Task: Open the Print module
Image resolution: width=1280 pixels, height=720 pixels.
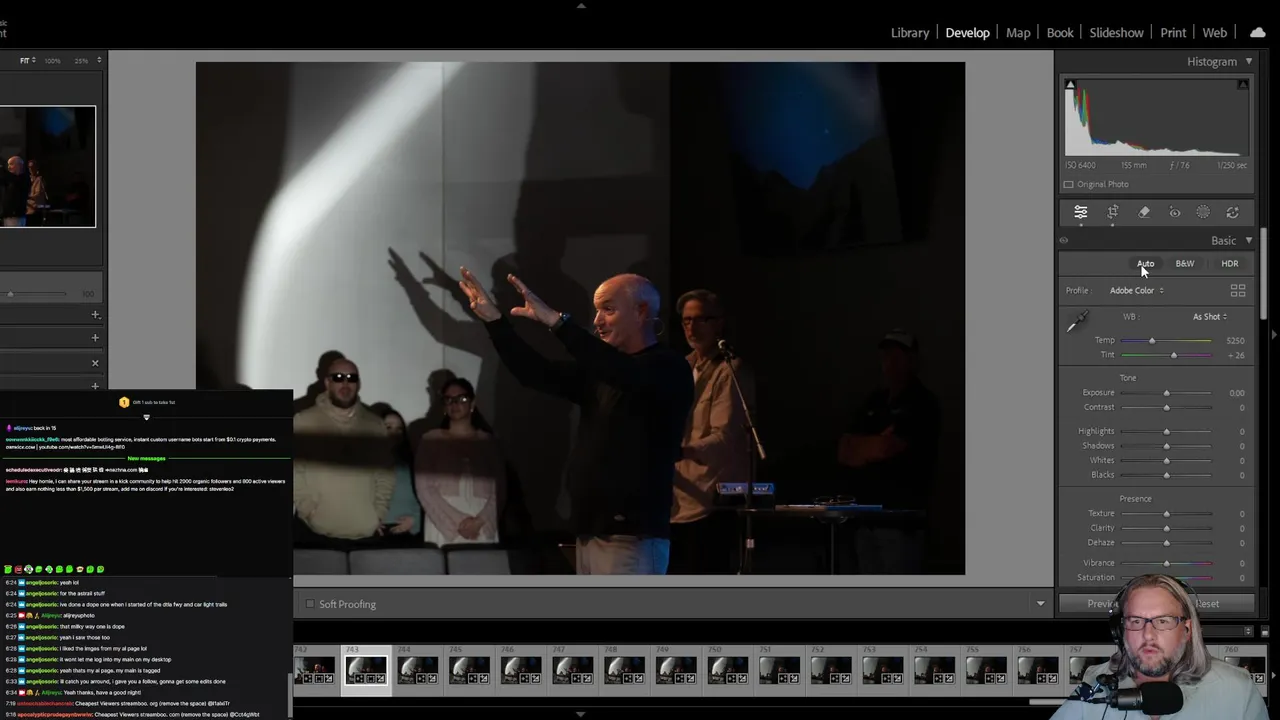Action: 1173,32
